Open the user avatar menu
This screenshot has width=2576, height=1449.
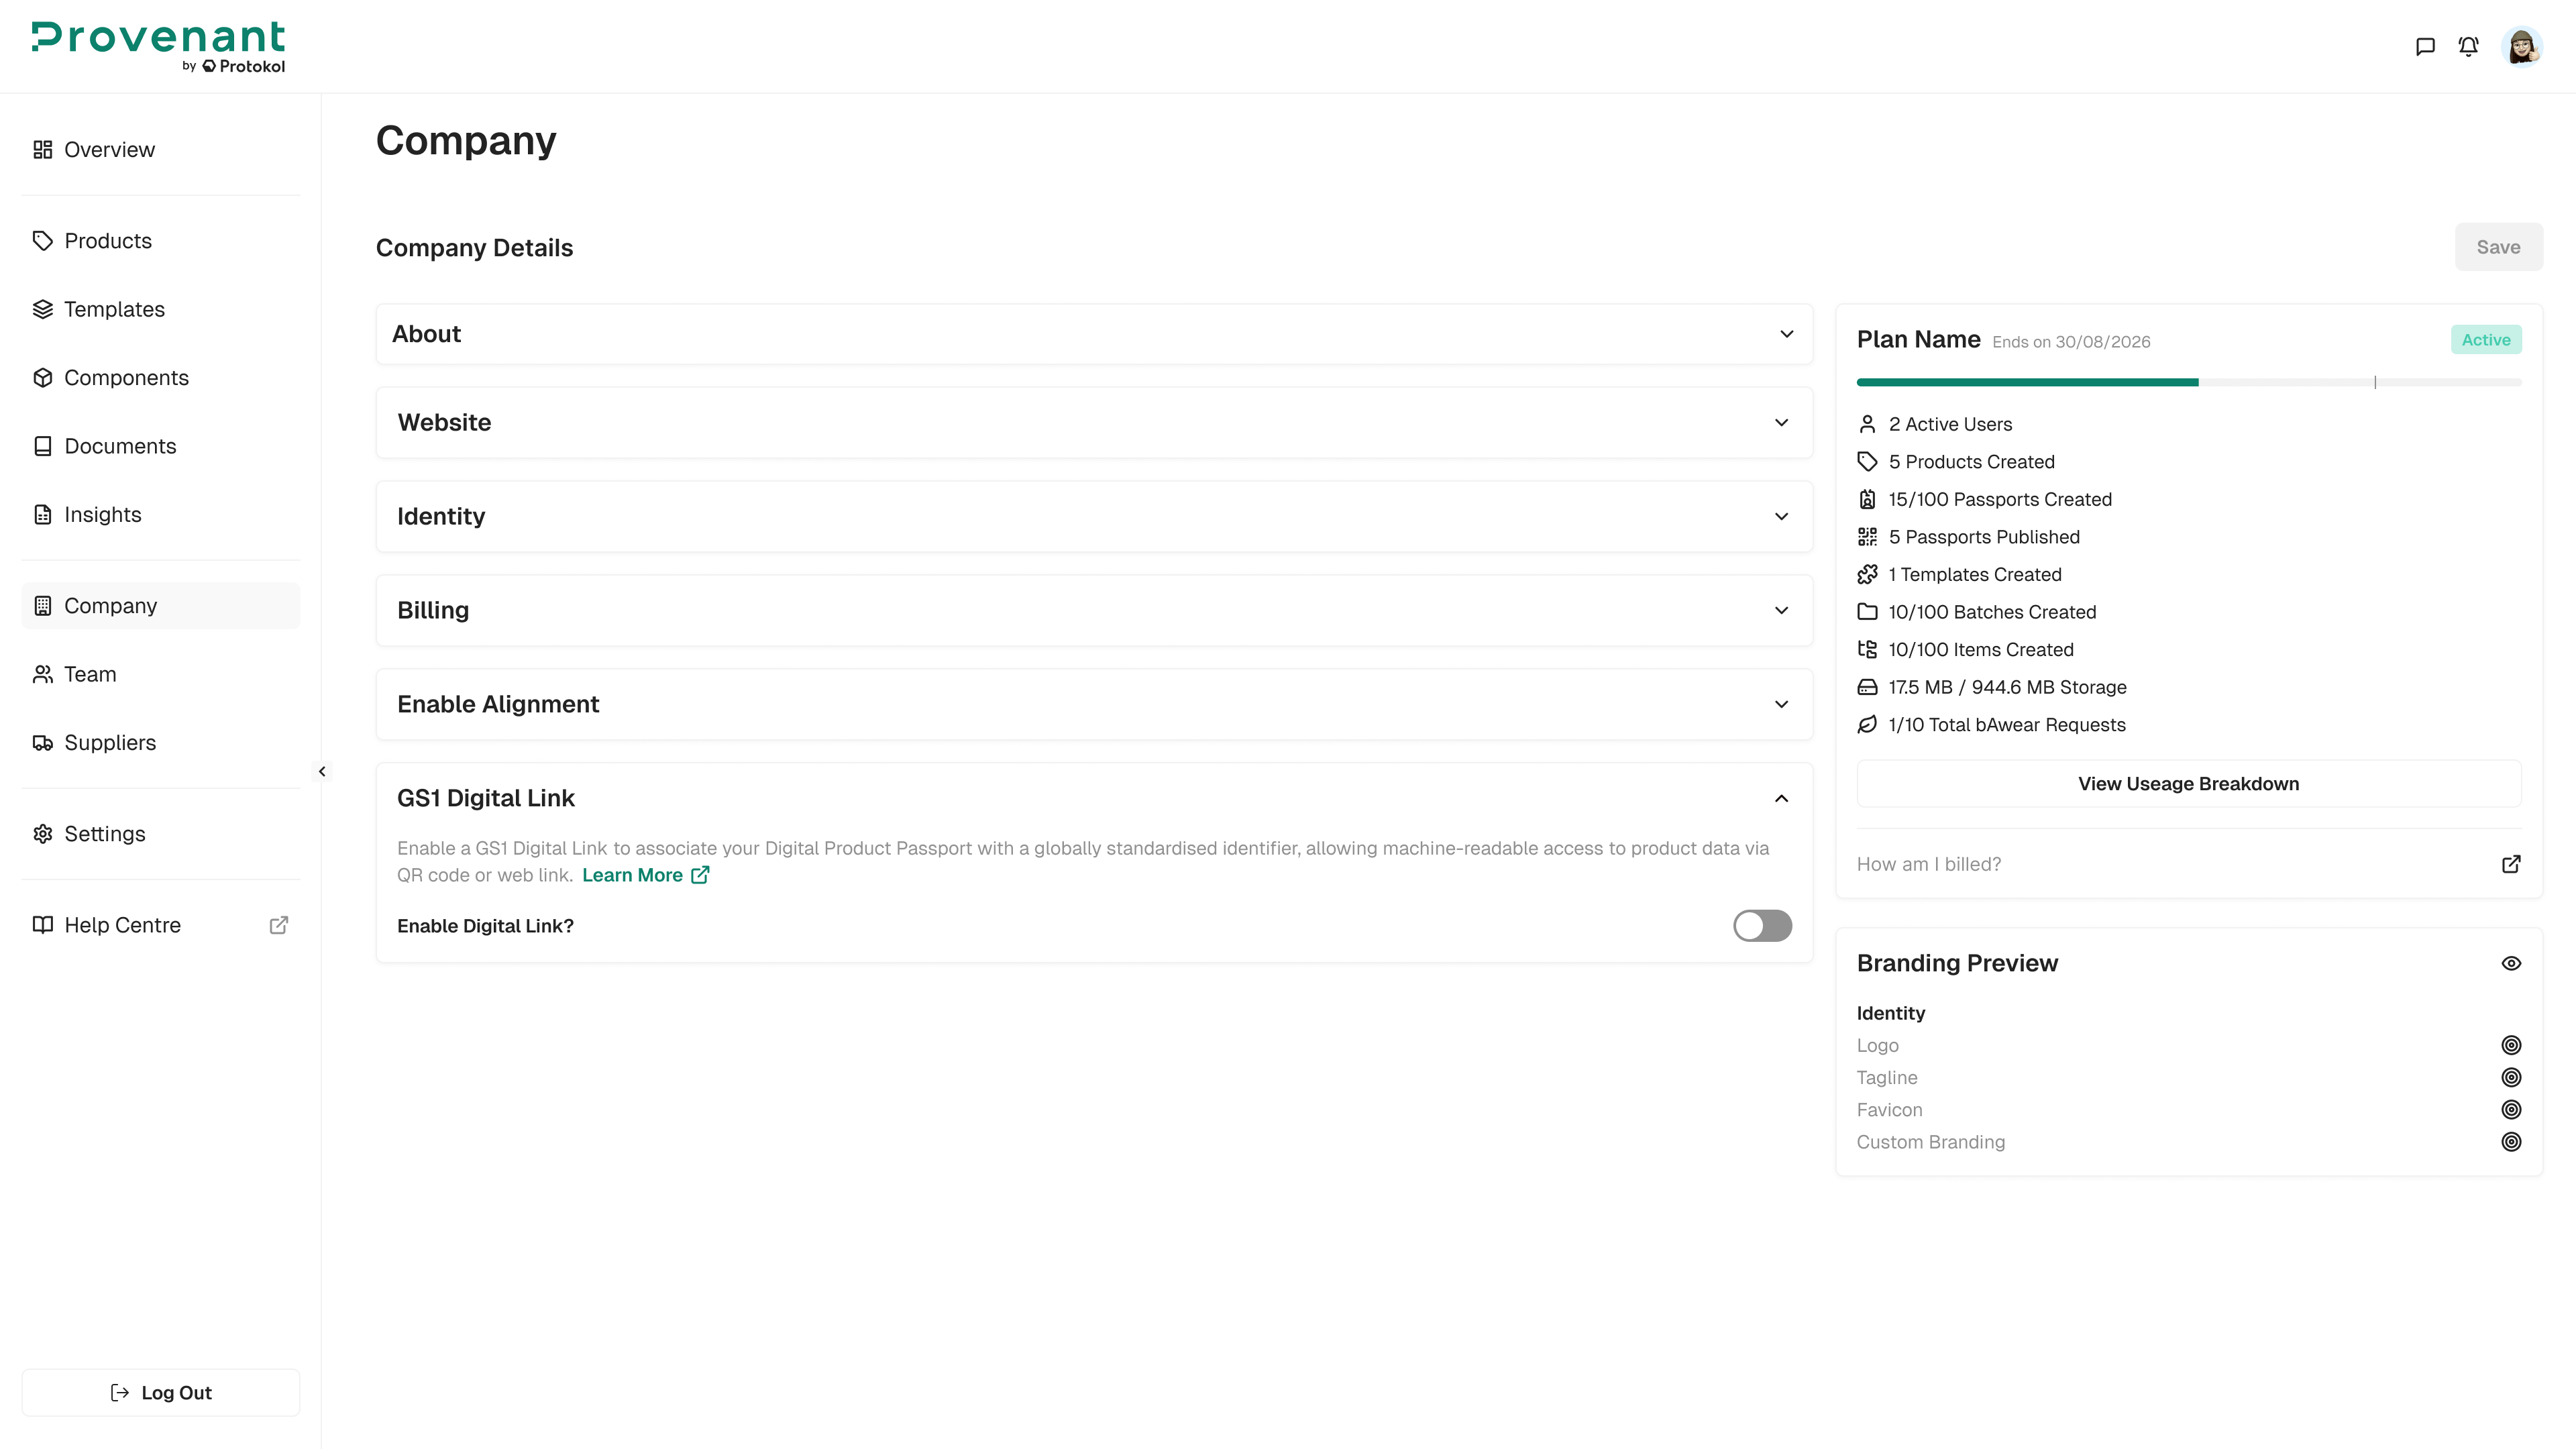tap(2521, 46)
